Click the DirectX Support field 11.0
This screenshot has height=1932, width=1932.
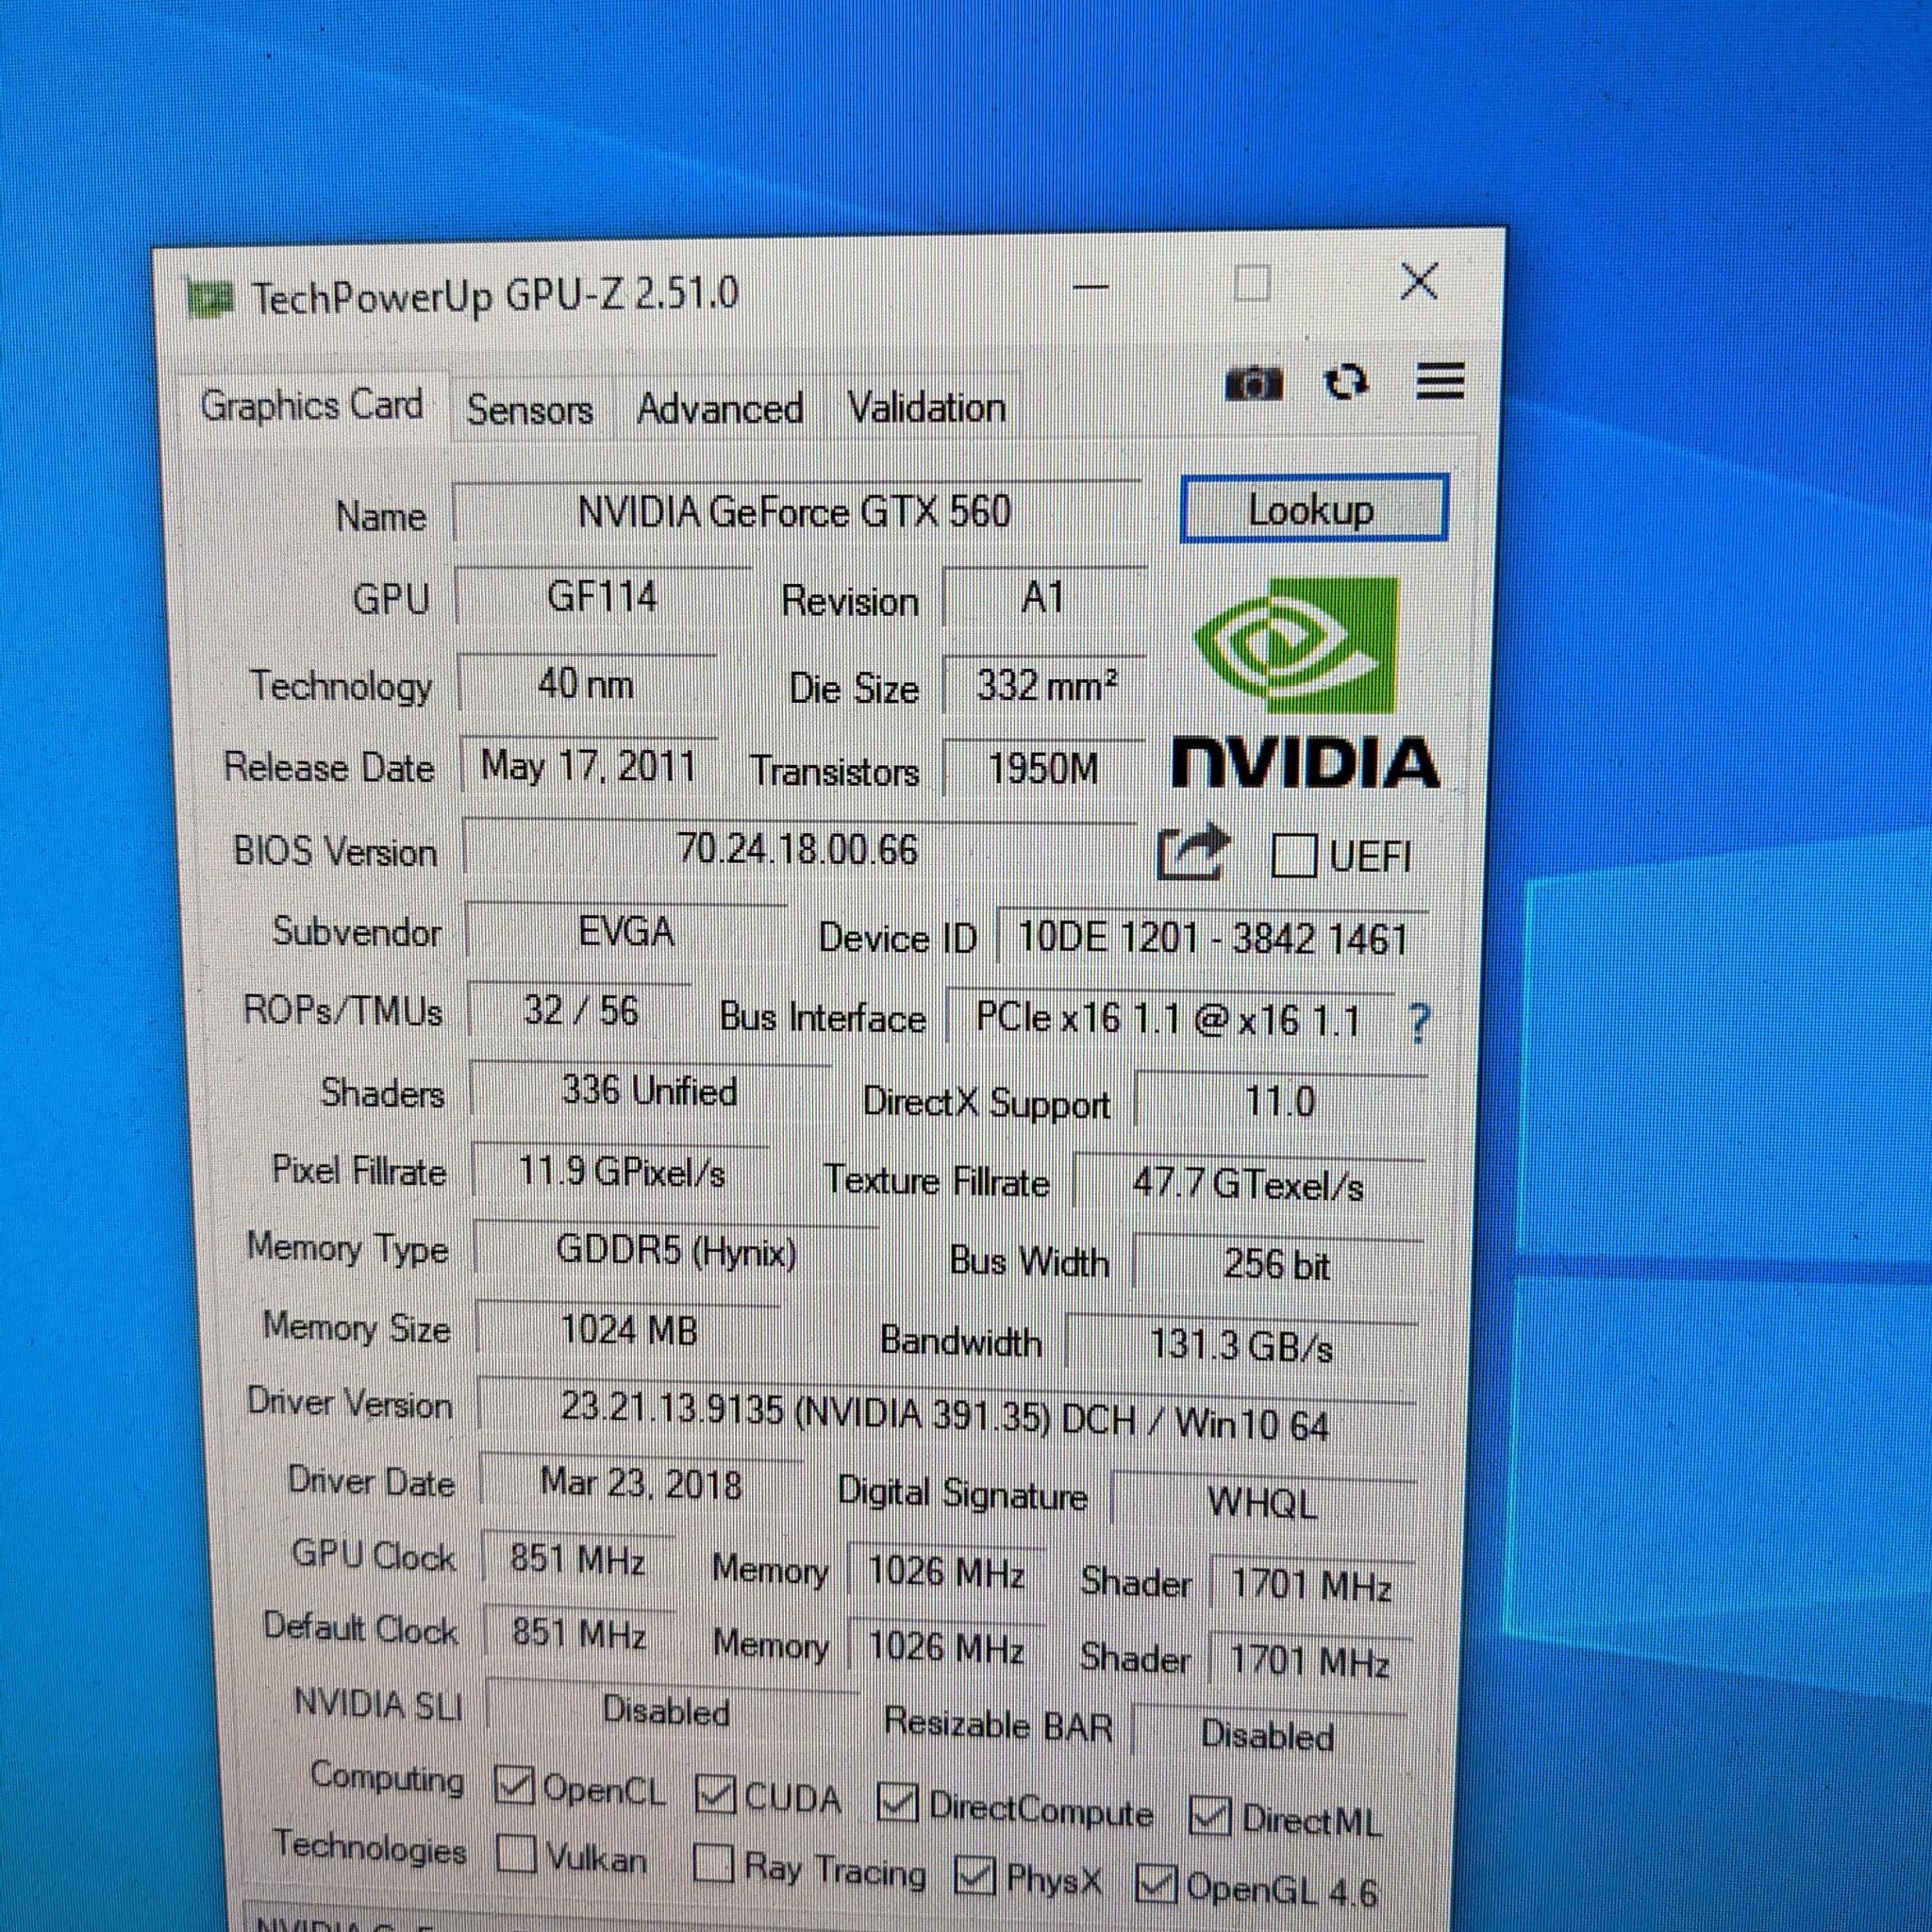pyautogui.click(x=1281, y=1102)
